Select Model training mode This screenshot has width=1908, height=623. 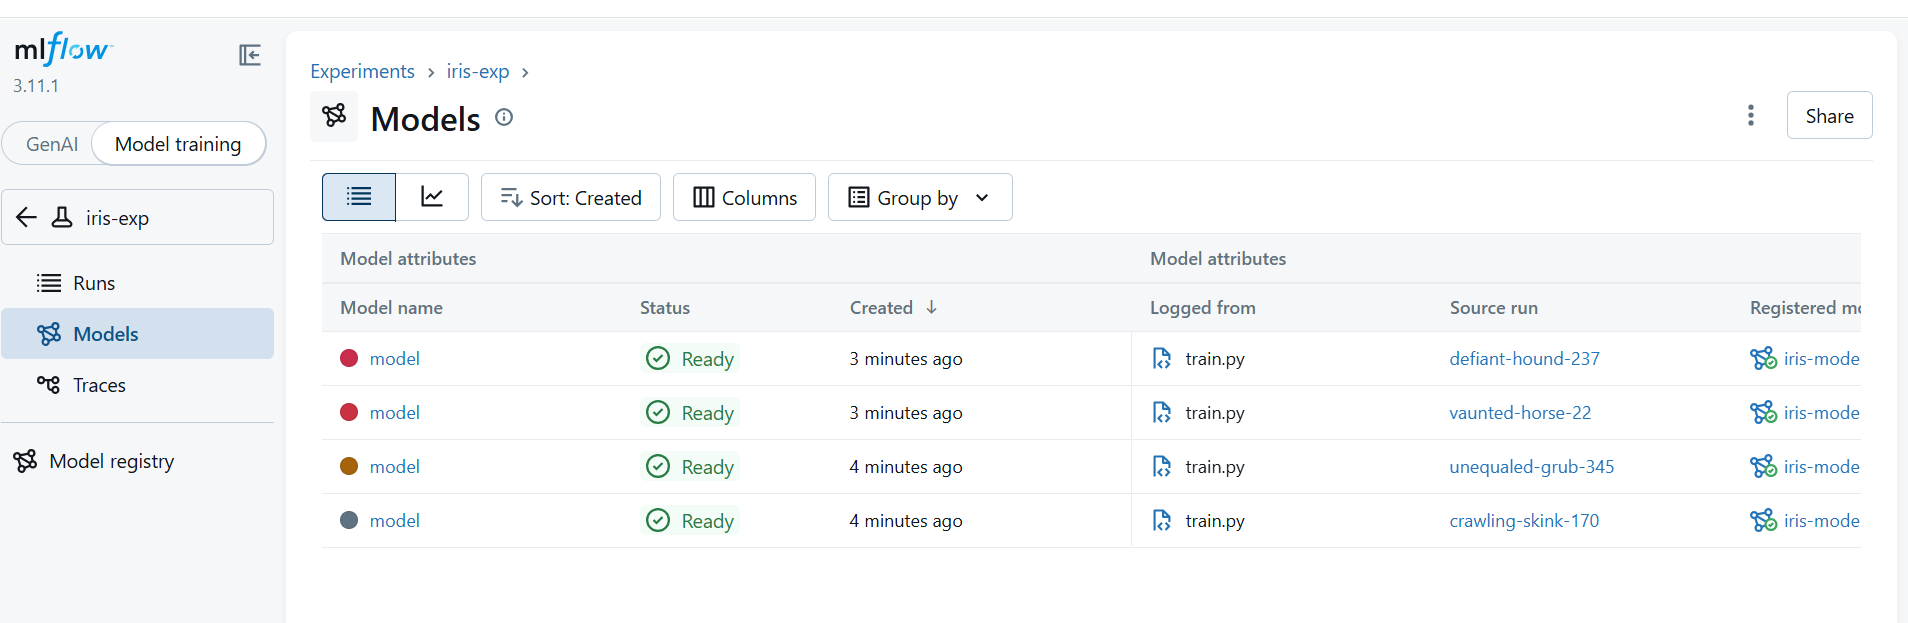pos(178,144)
